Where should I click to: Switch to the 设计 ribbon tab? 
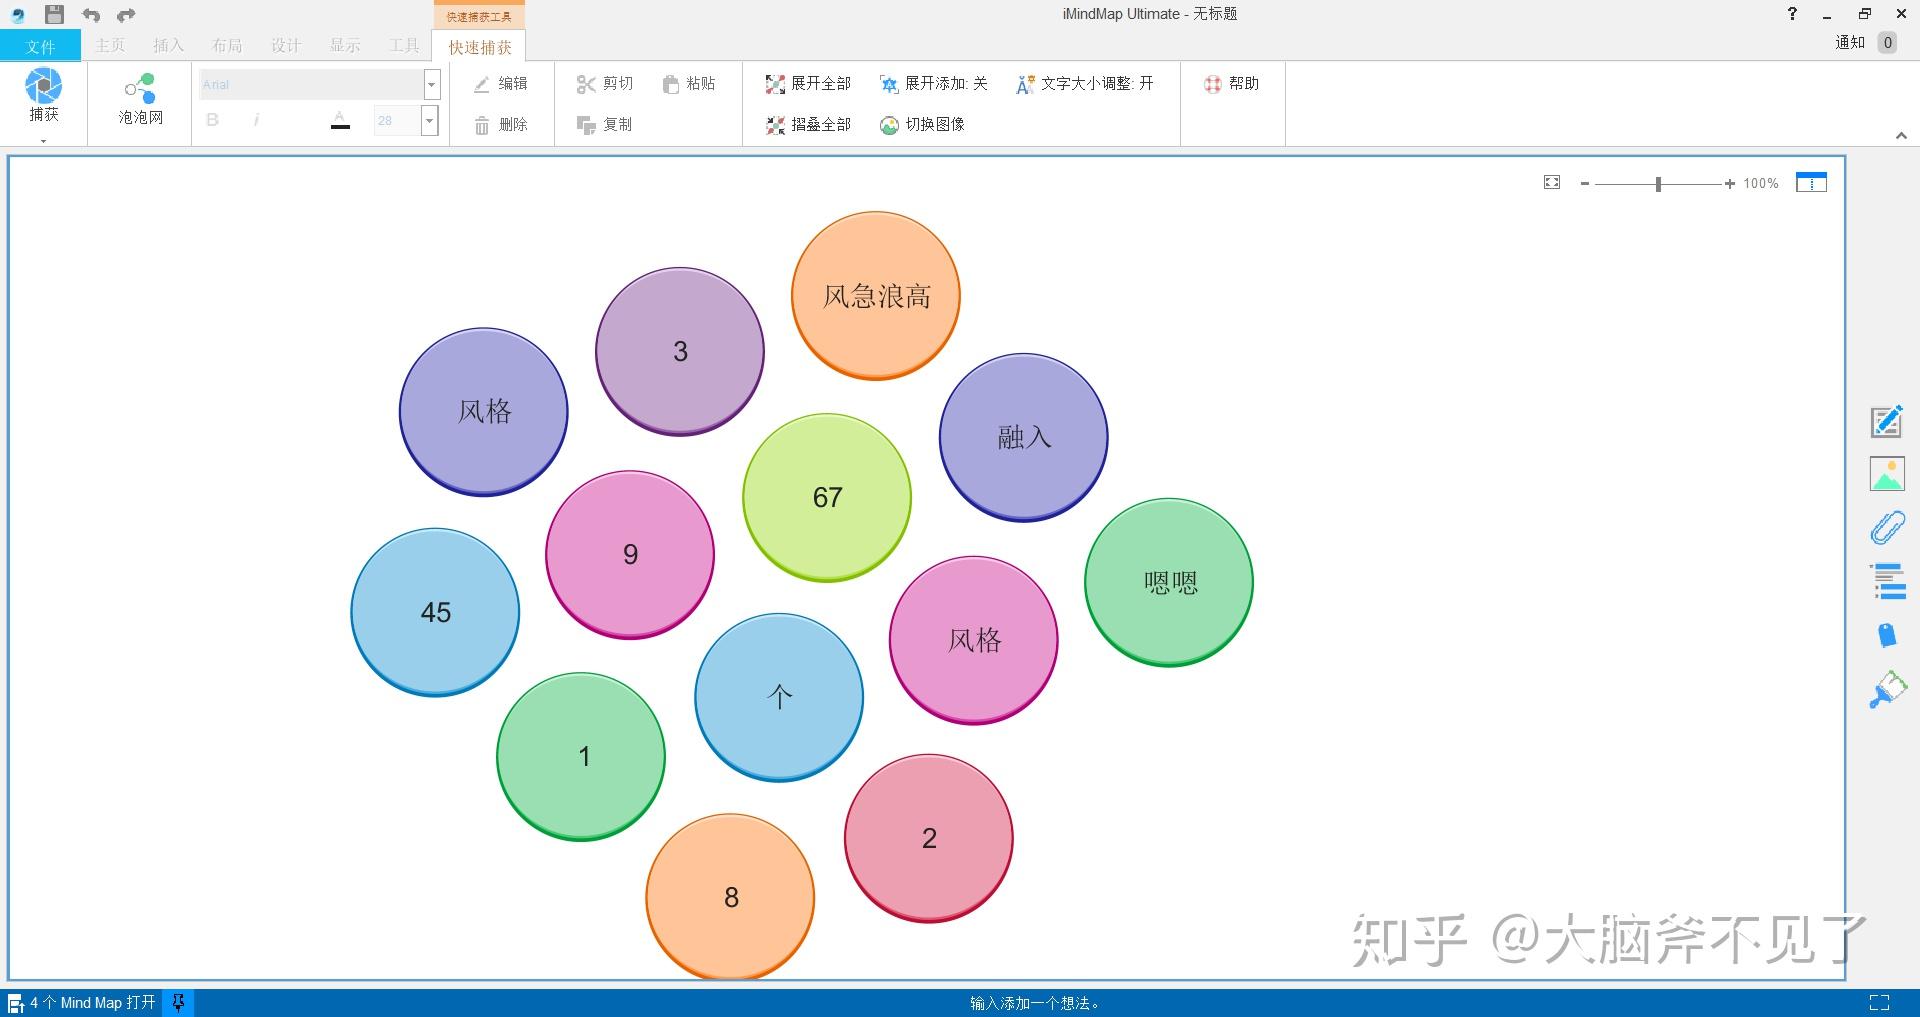click(x=285, y=45)
